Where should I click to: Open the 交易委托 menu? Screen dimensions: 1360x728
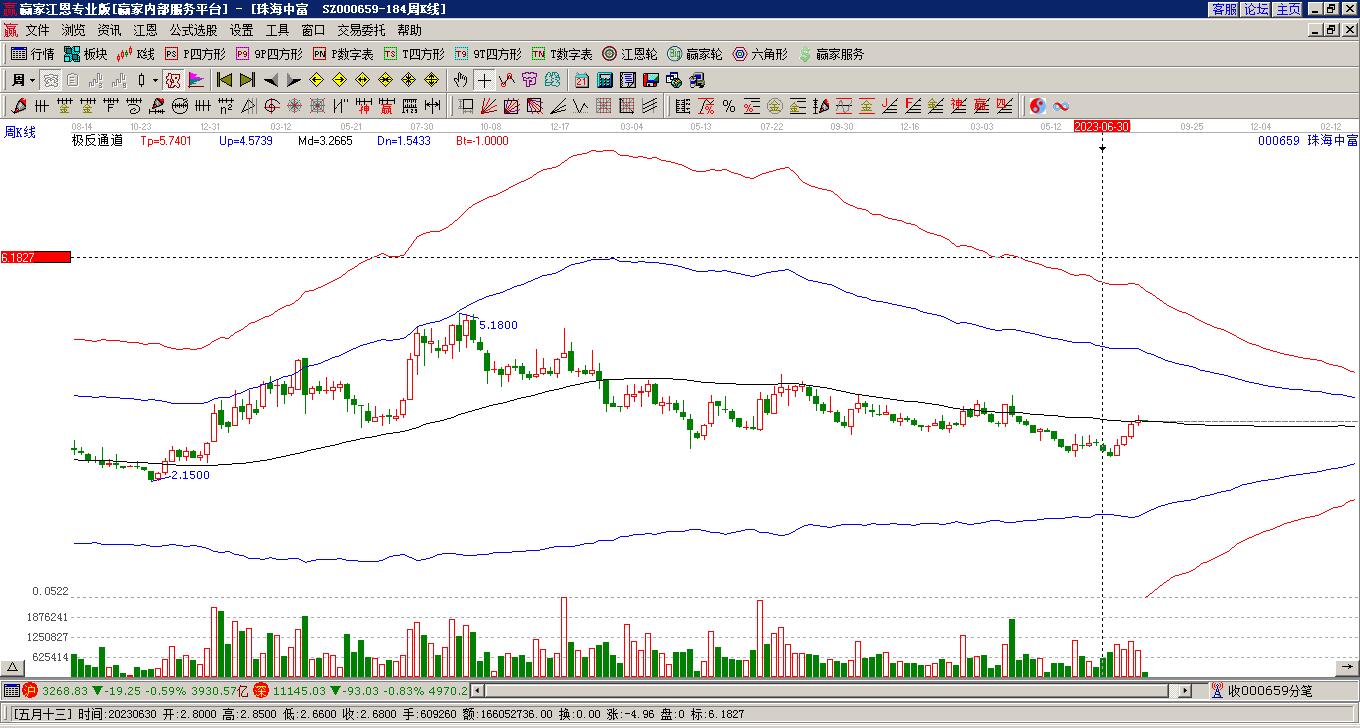[361, 31]
